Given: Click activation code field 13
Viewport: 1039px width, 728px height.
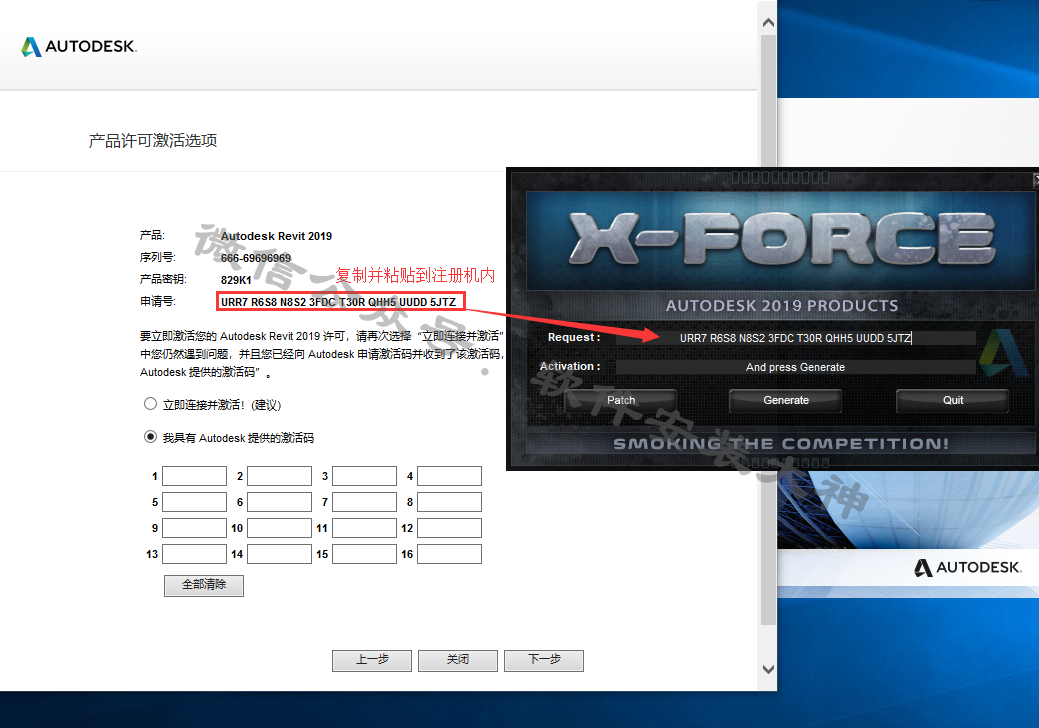Looking at the screenshot, I should coord(195,554).
